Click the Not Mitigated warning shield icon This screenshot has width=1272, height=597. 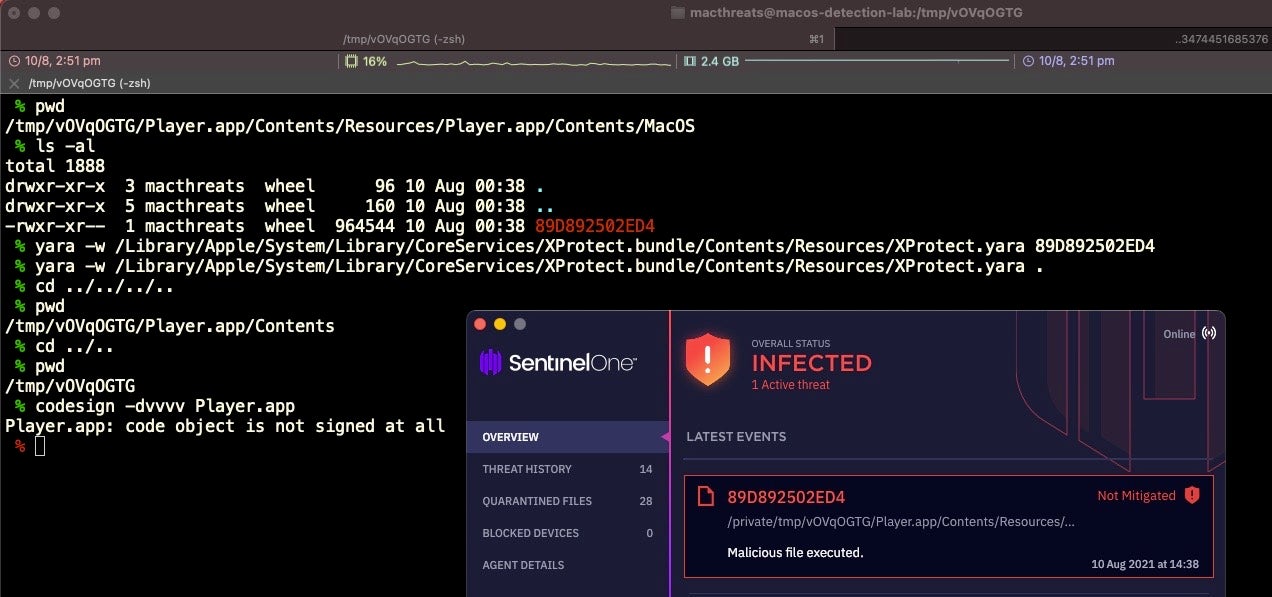click(1191, 495)
